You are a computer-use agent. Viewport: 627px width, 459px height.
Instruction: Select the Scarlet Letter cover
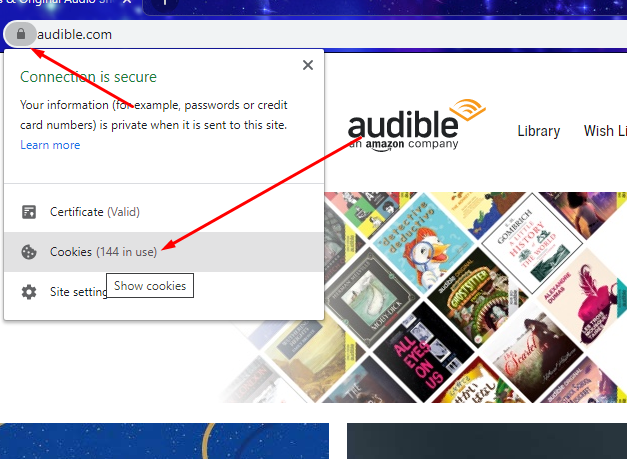pyautogui.click(x=532, y=353)
